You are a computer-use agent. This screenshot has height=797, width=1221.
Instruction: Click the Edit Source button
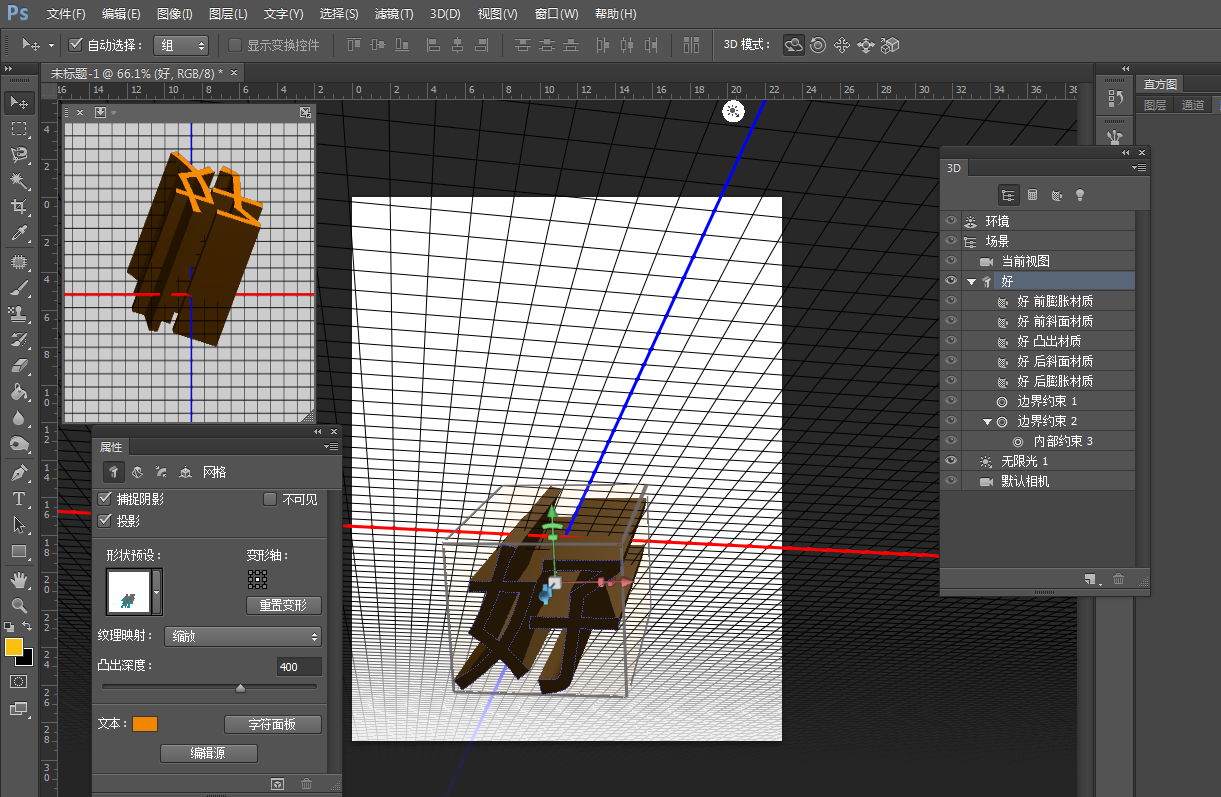[x=209, y=753]
